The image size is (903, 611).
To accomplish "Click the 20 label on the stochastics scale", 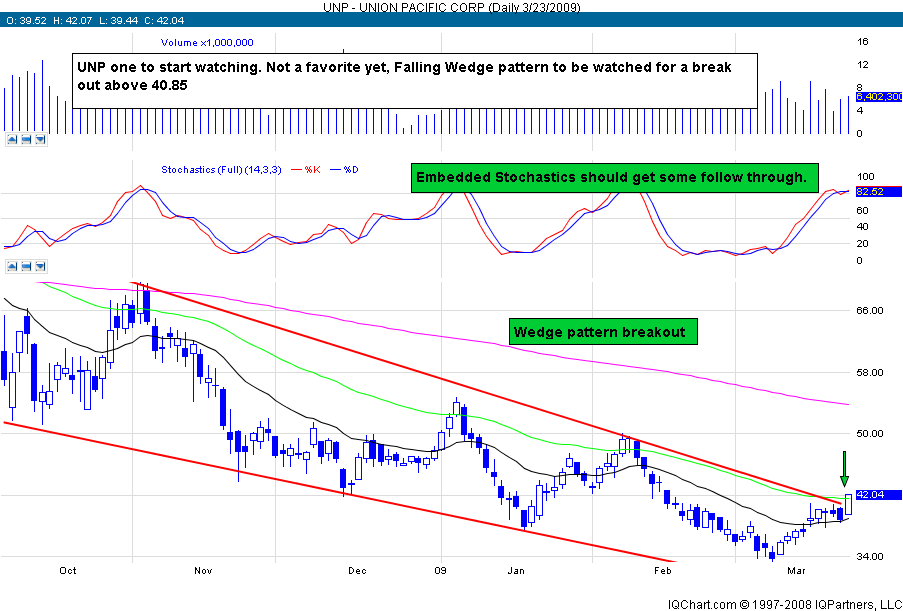I will pos(863,244).
